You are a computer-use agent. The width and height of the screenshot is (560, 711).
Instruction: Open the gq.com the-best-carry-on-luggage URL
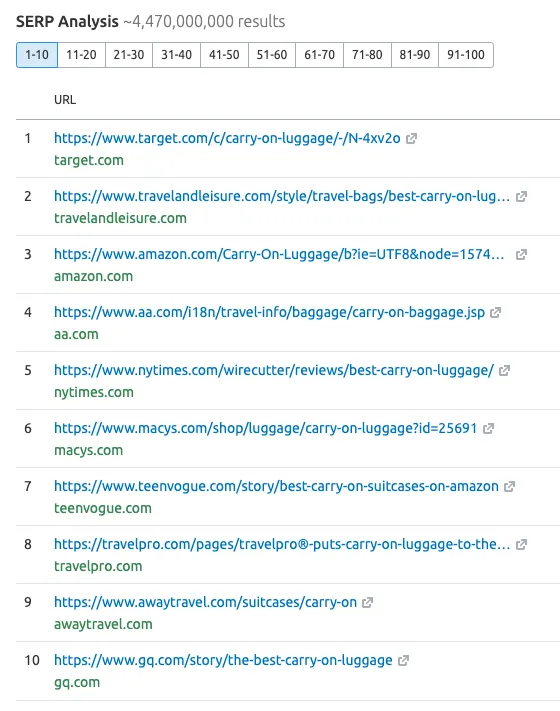(223, 660)
